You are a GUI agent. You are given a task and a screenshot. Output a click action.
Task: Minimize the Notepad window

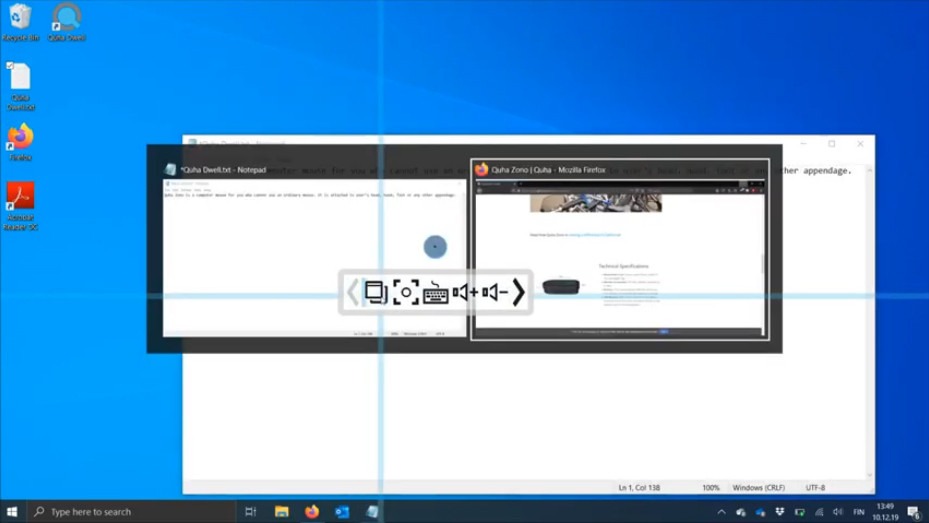tap(803, 143)
